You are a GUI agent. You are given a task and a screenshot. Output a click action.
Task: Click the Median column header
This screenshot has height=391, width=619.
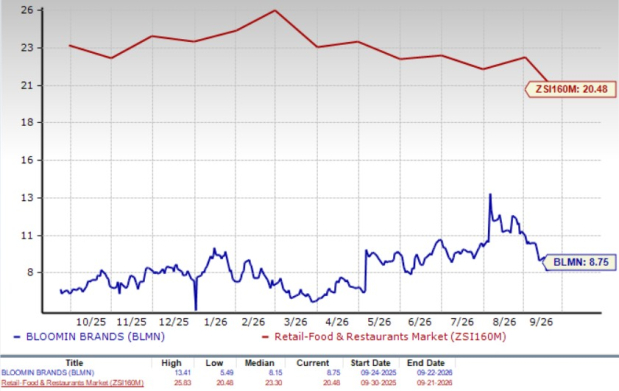tap(259, 363)
